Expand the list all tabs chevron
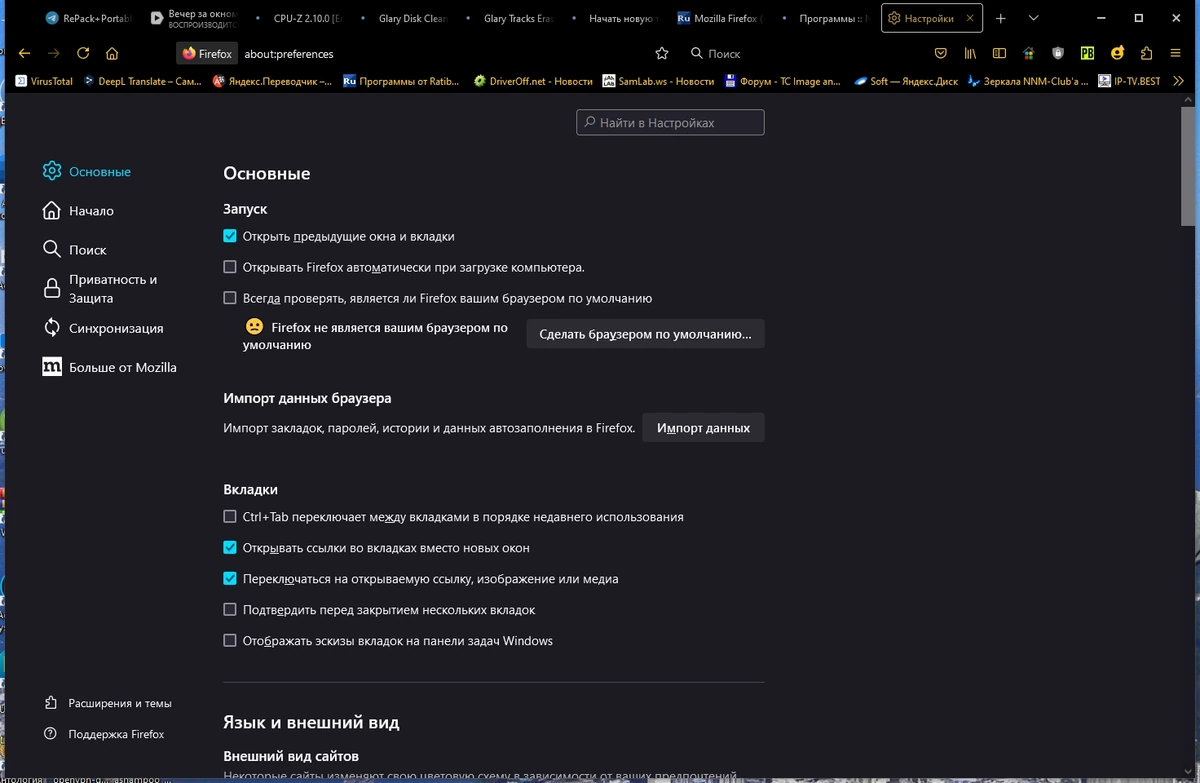 point(1033,18)
